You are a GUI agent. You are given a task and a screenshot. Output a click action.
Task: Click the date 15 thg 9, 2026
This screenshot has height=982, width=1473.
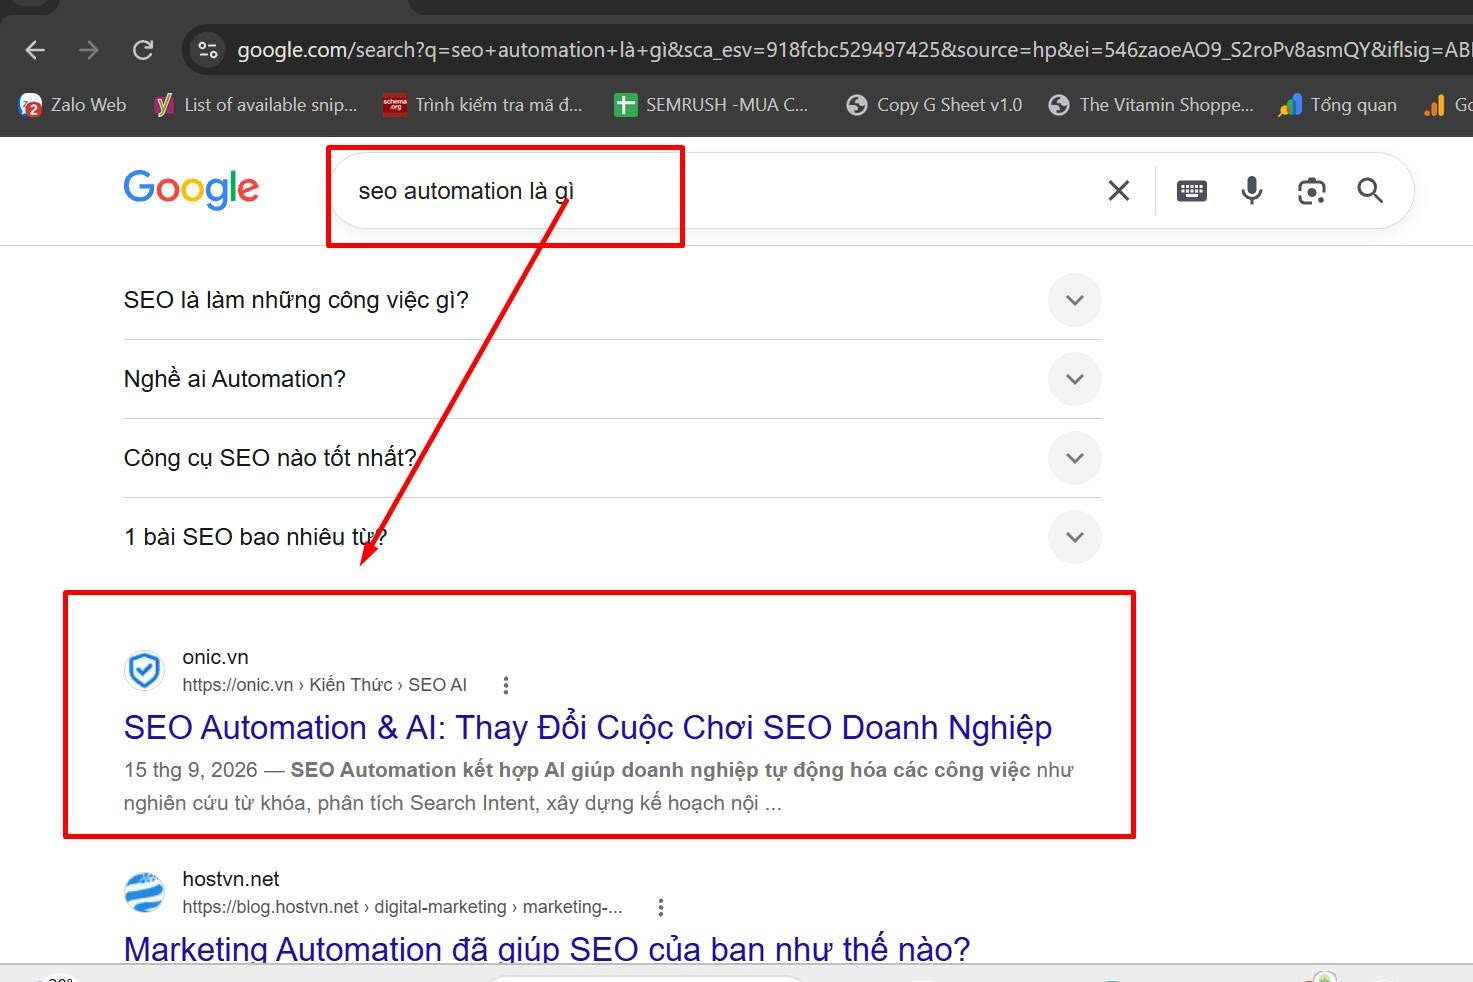190,770
